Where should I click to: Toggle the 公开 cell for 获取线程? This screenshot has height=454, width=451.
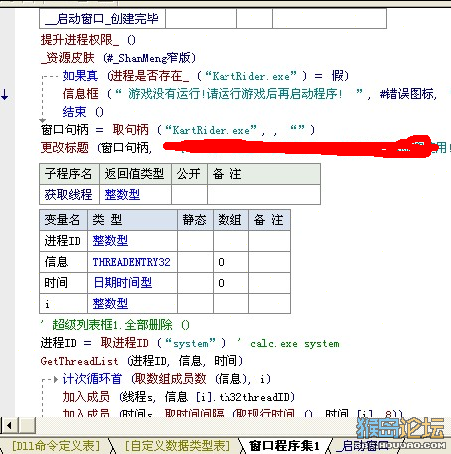(x=189, y=195)
